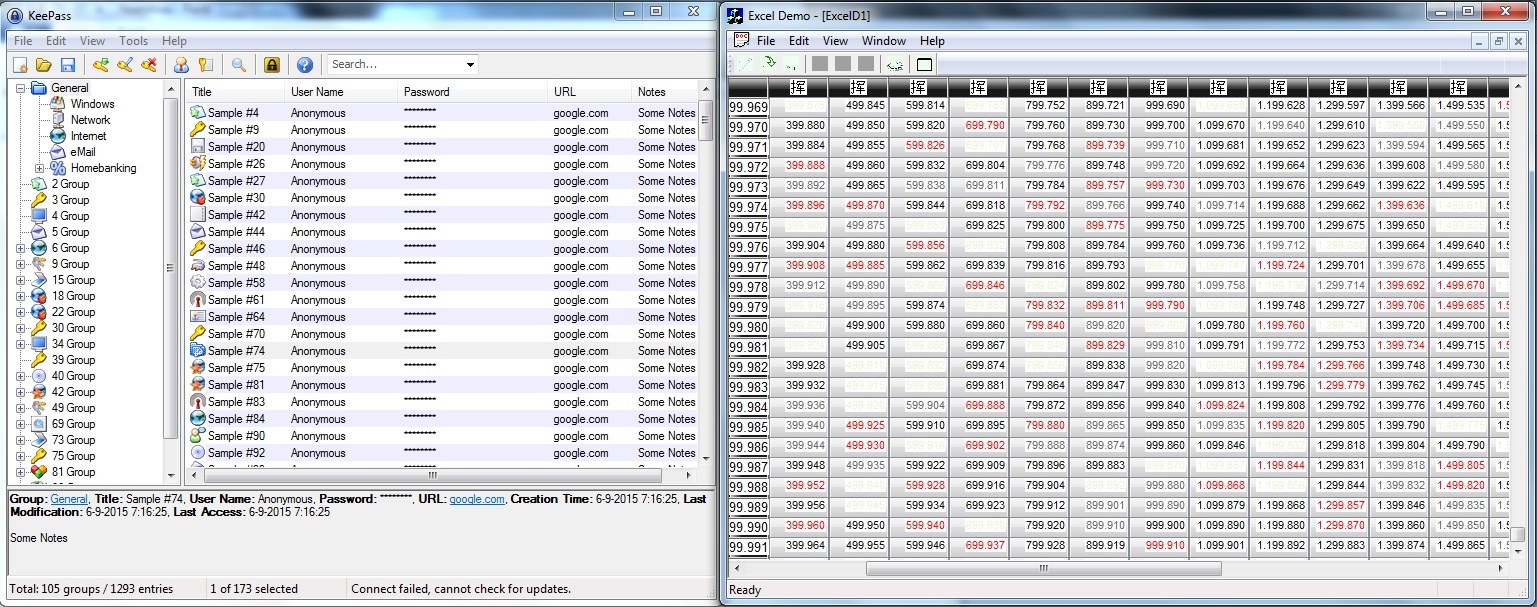
Task: Open the Window menu in Excel Demo
Action: coord(884,41)
